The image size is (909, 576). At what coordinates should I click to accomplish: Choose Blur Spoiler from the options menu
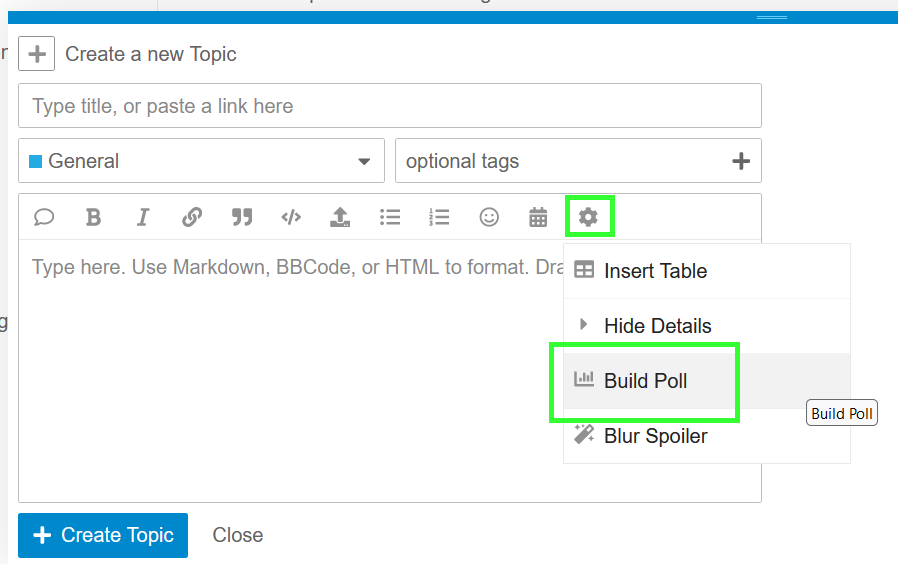(655, 436)
